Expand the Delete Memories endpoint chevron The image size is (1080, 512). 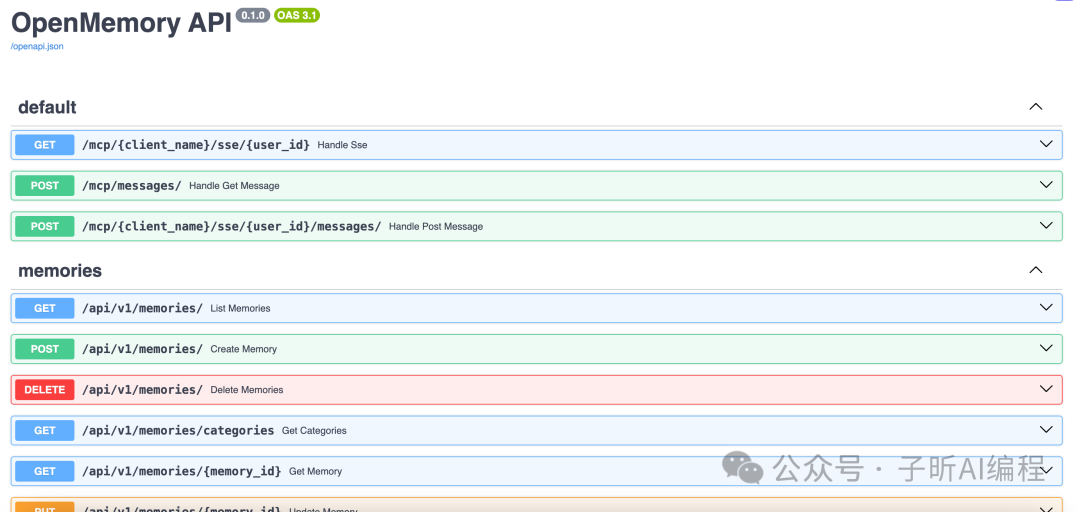[1046, 389]
